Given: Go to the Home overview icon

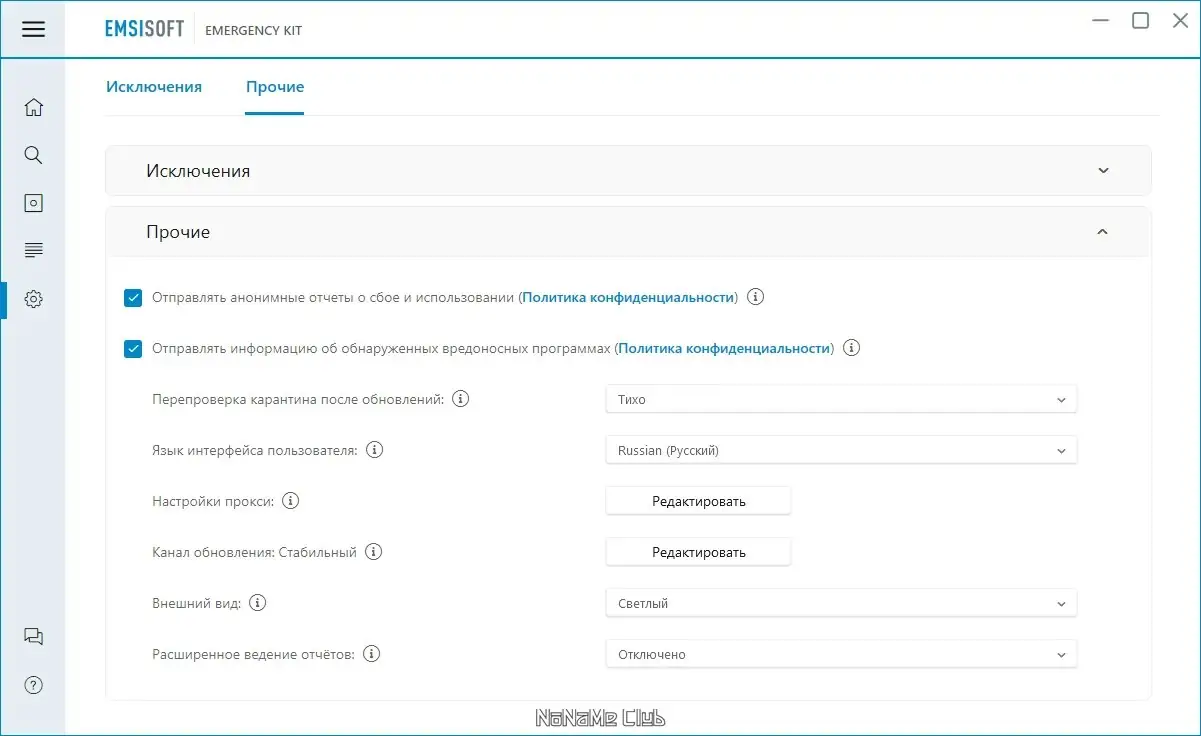Looking at the screenshot, I should (33, 107).
